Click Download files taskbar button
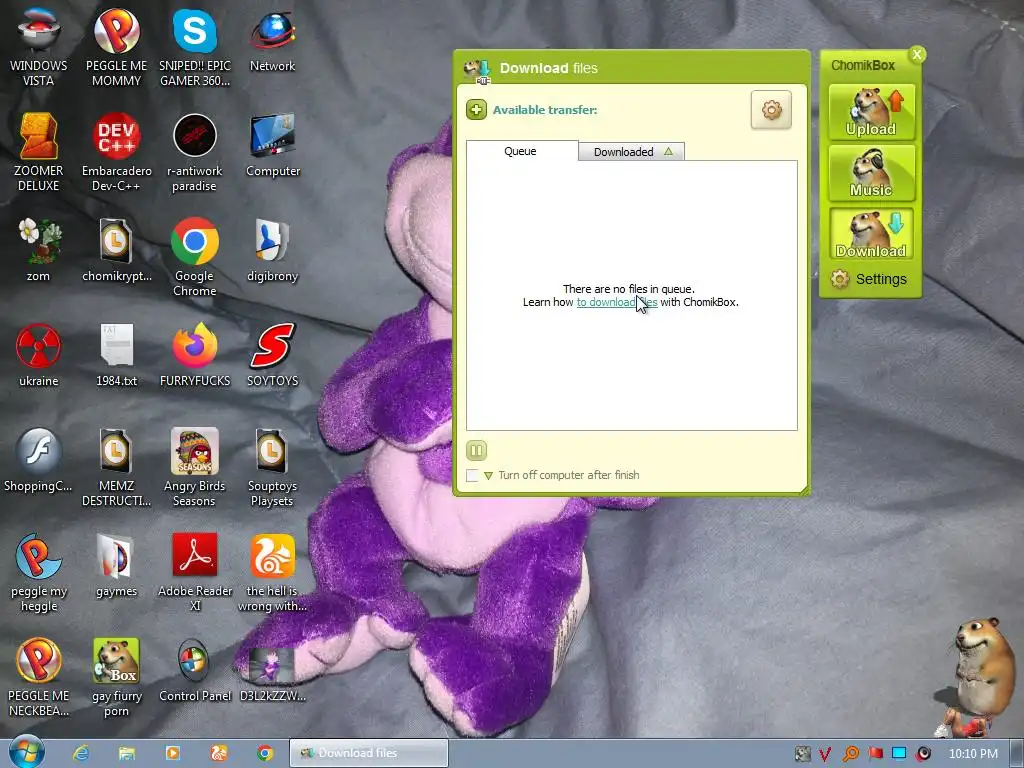The width and height of the screenshot is (1024, 768). click(x=369, y=753)
